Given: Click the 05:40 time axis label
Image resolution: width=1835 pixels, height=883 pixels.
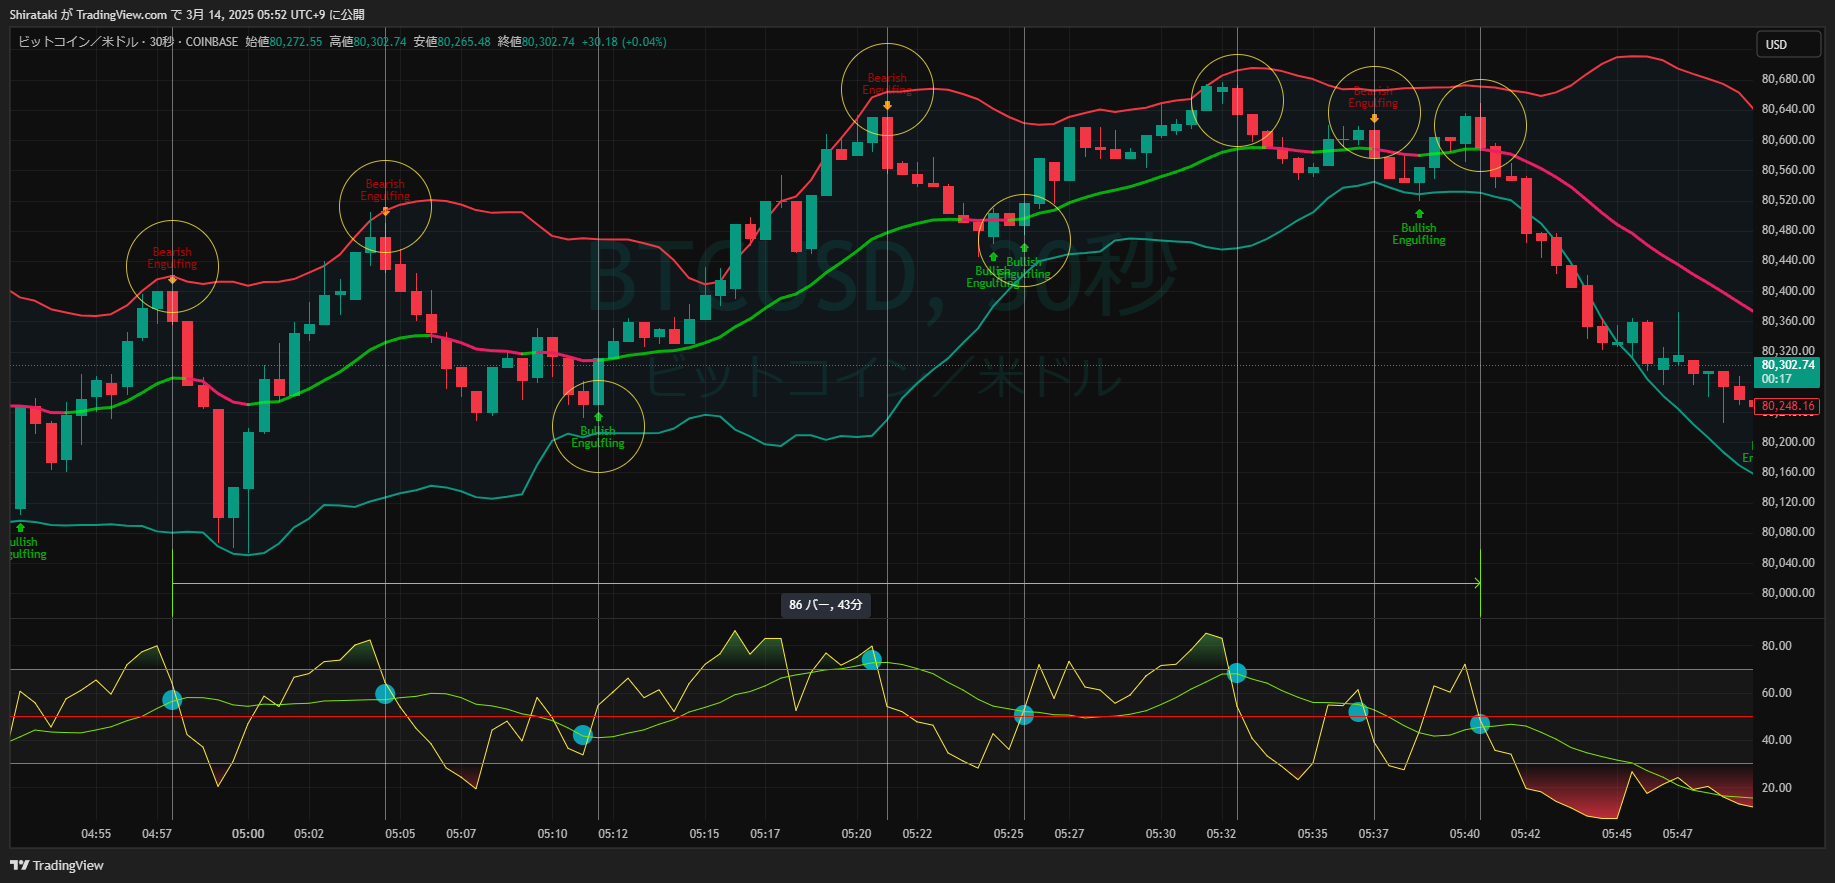Looking at the screenshot, I should (1465, 834).
